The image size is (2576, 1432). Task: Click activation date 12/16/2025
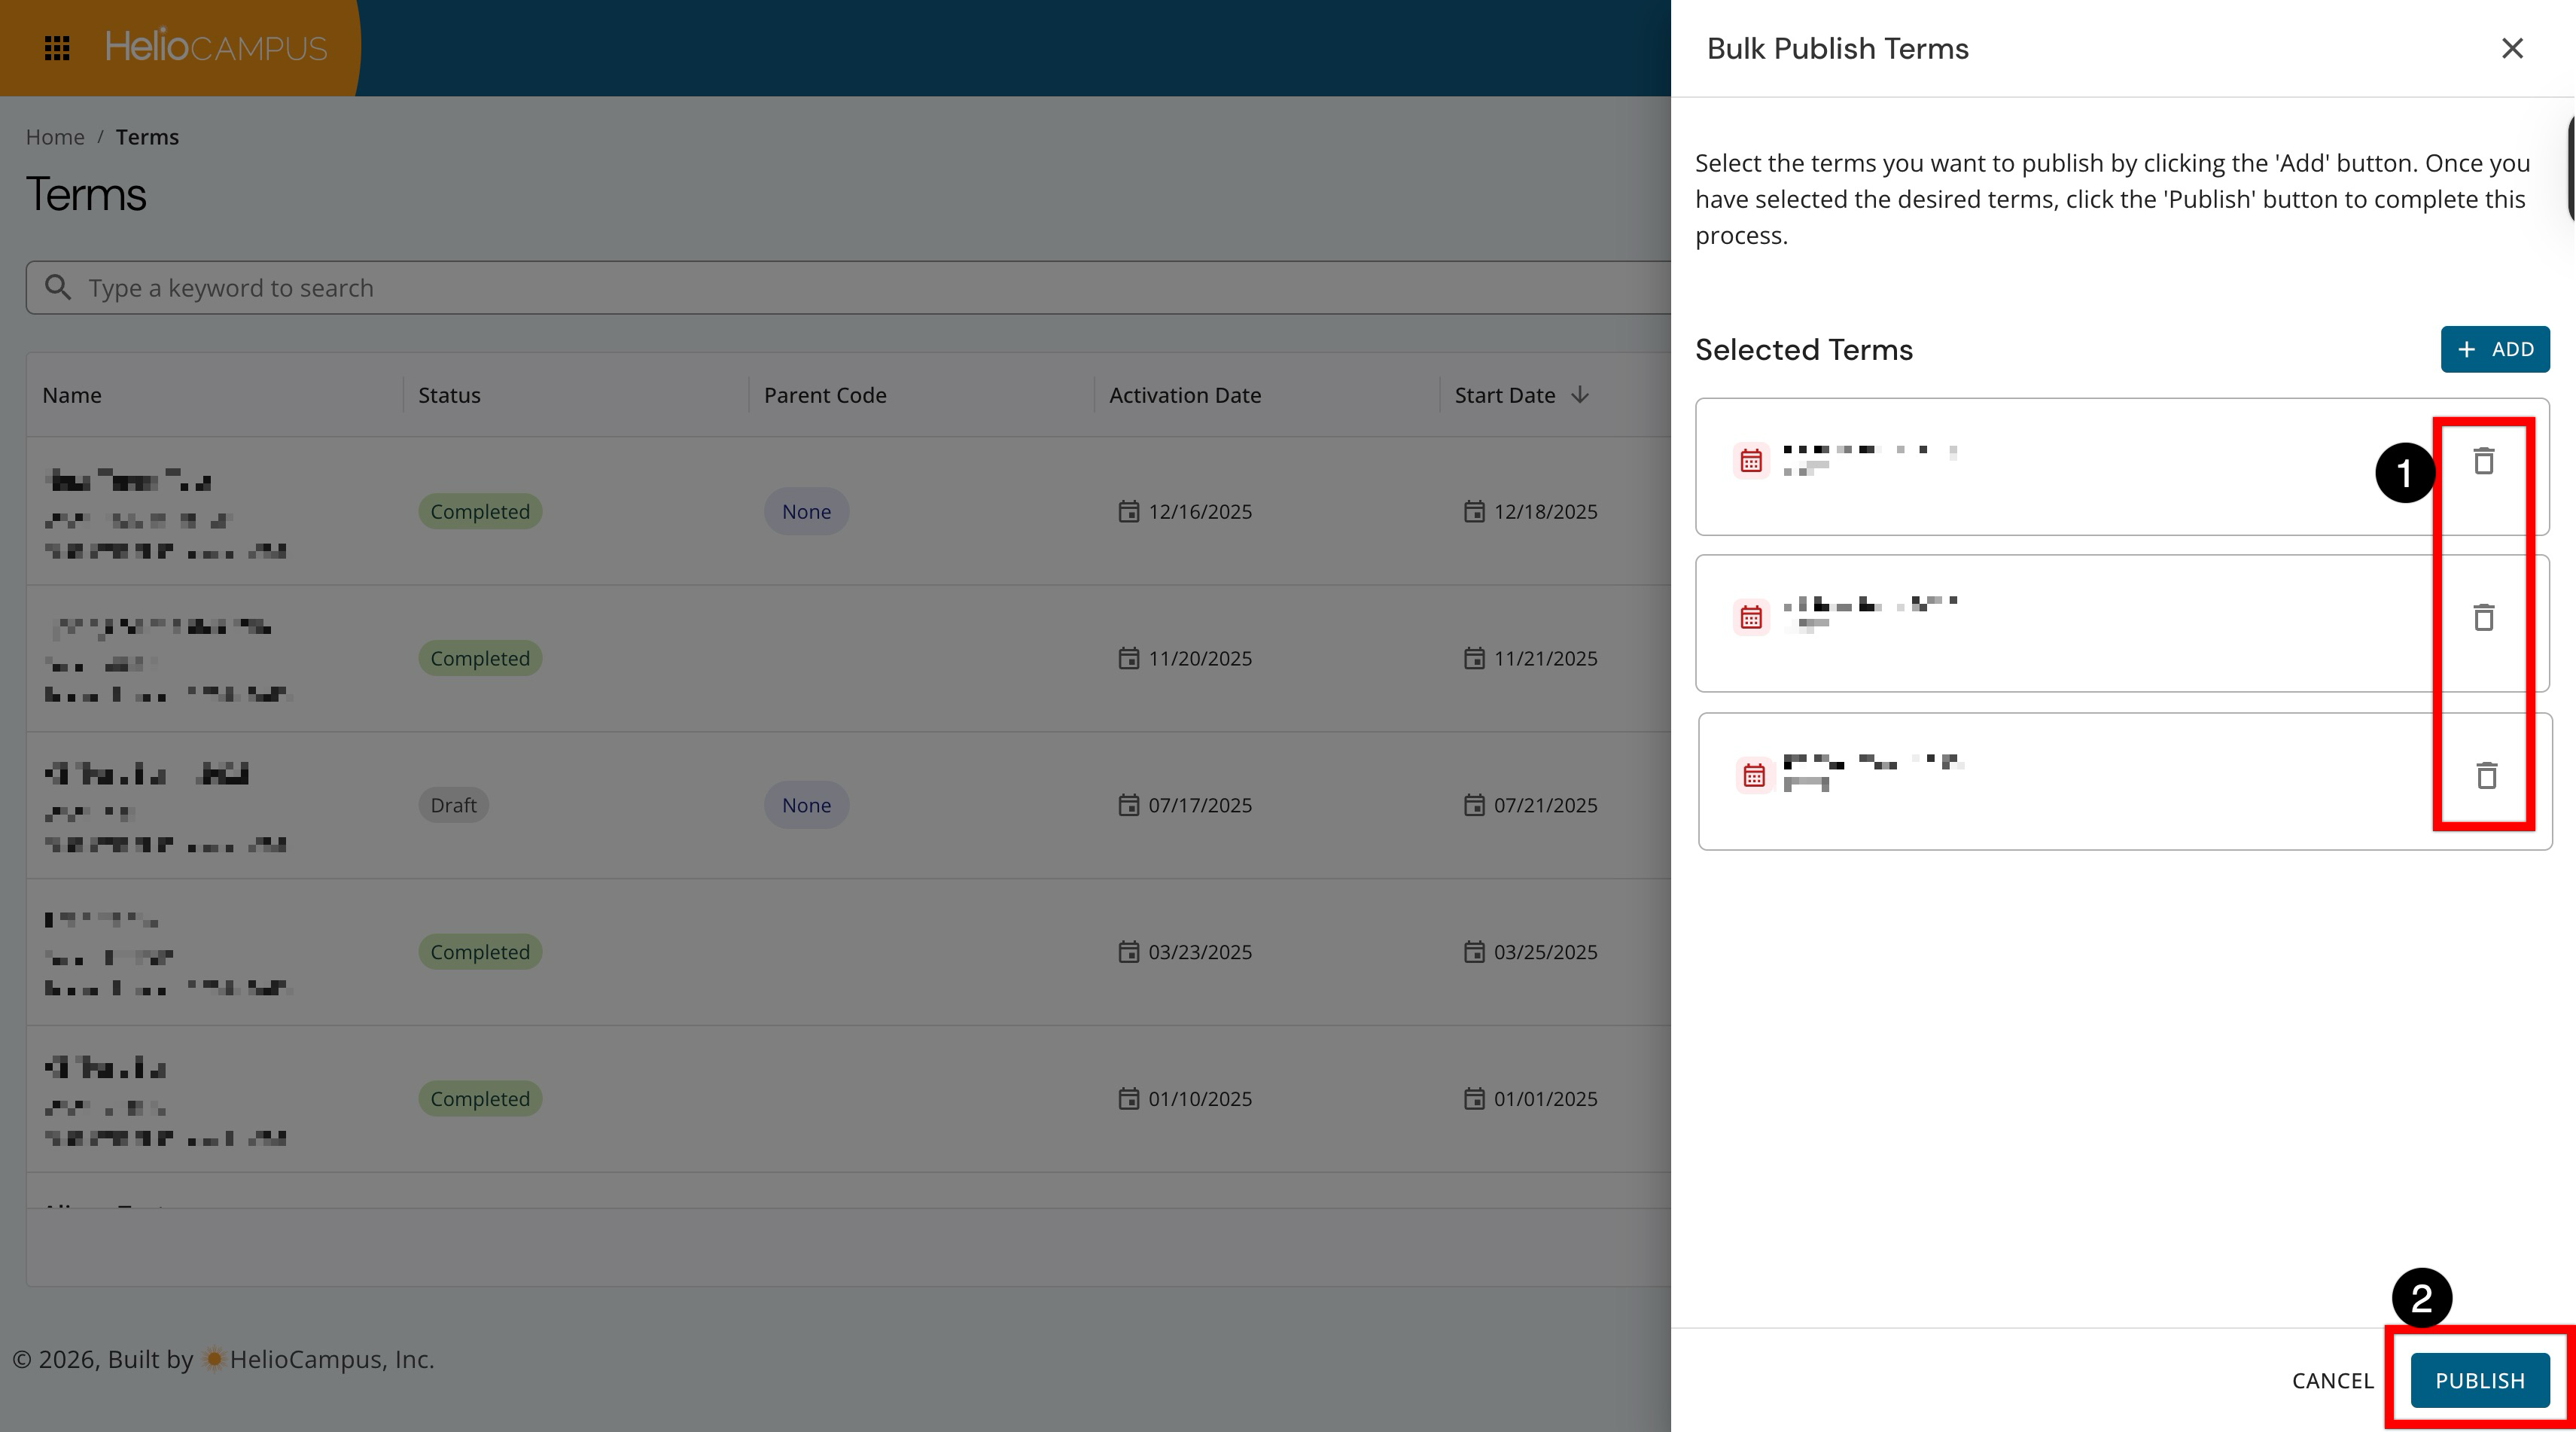[x=1200, y=511]
